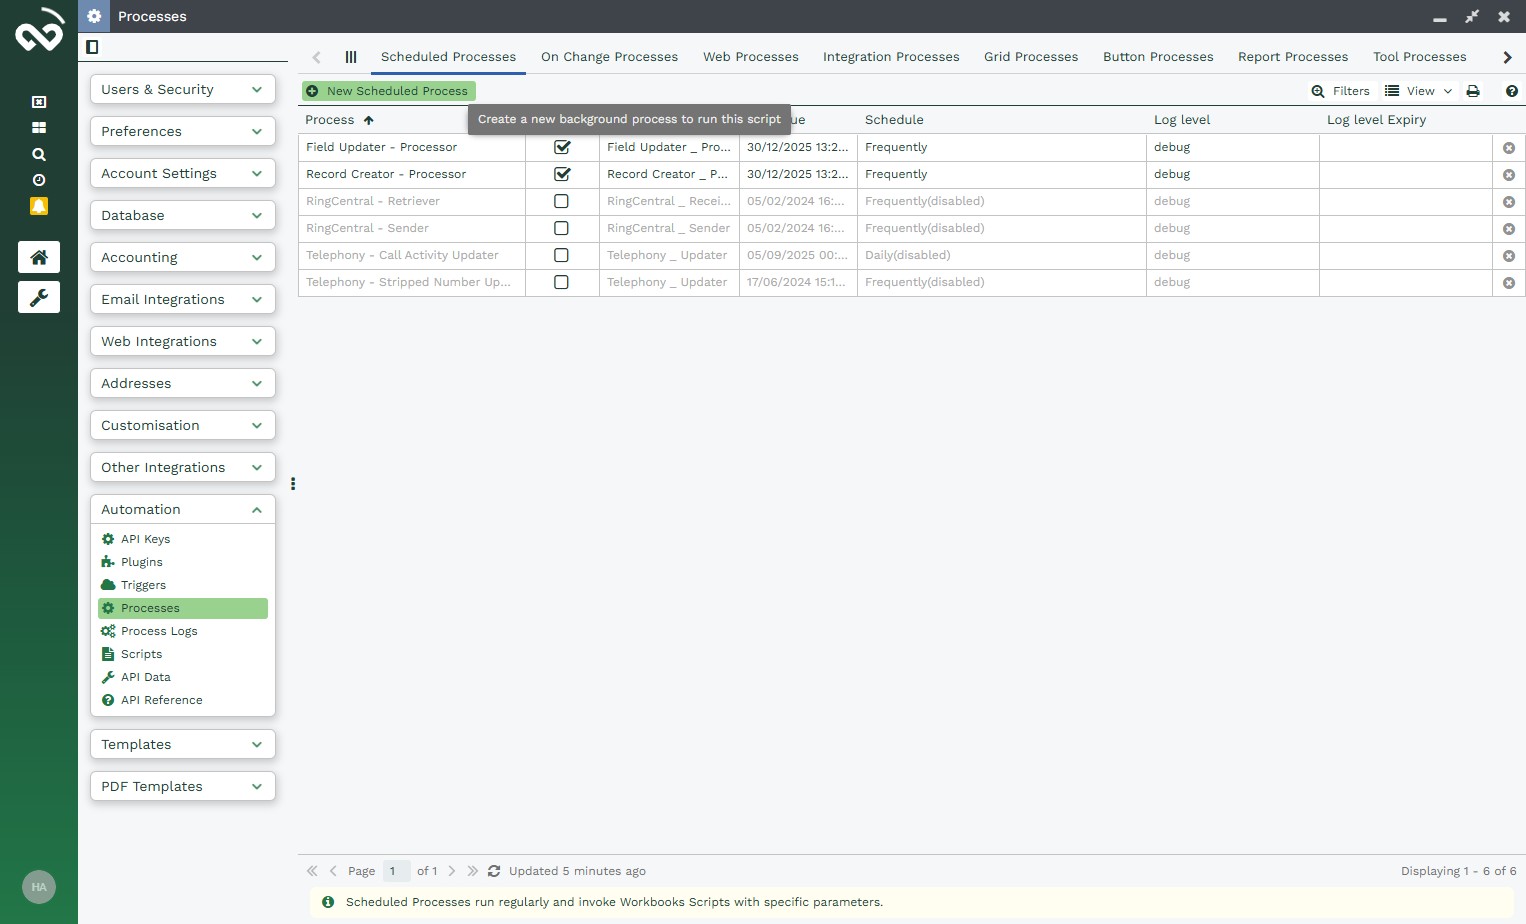The height and width of the screenshot is (924, 1526).
Task: Sort the grid by the Schedule column header
Action: click(x=894, y=120)
